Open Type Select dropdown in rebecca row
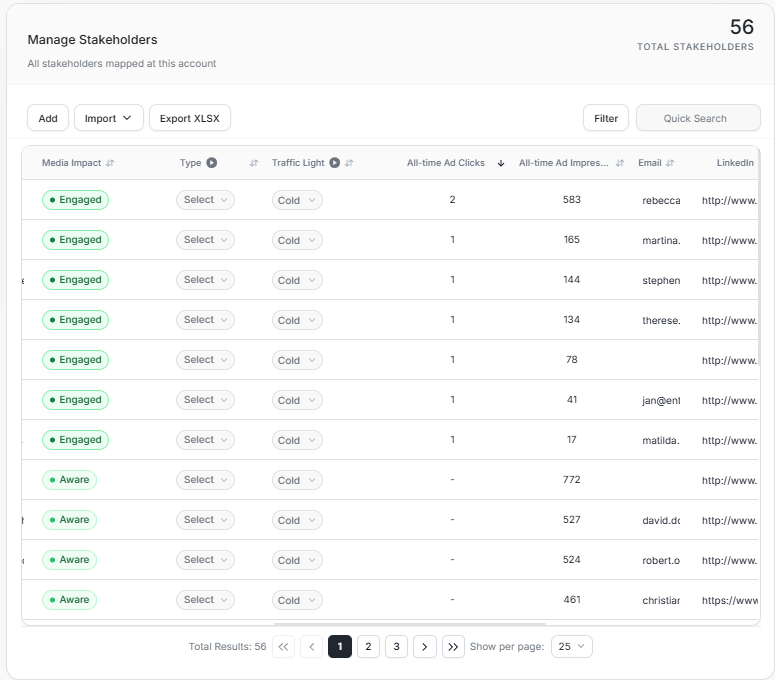Image resolution: width=775 pixels, height=680 pixels. (205, 200)
